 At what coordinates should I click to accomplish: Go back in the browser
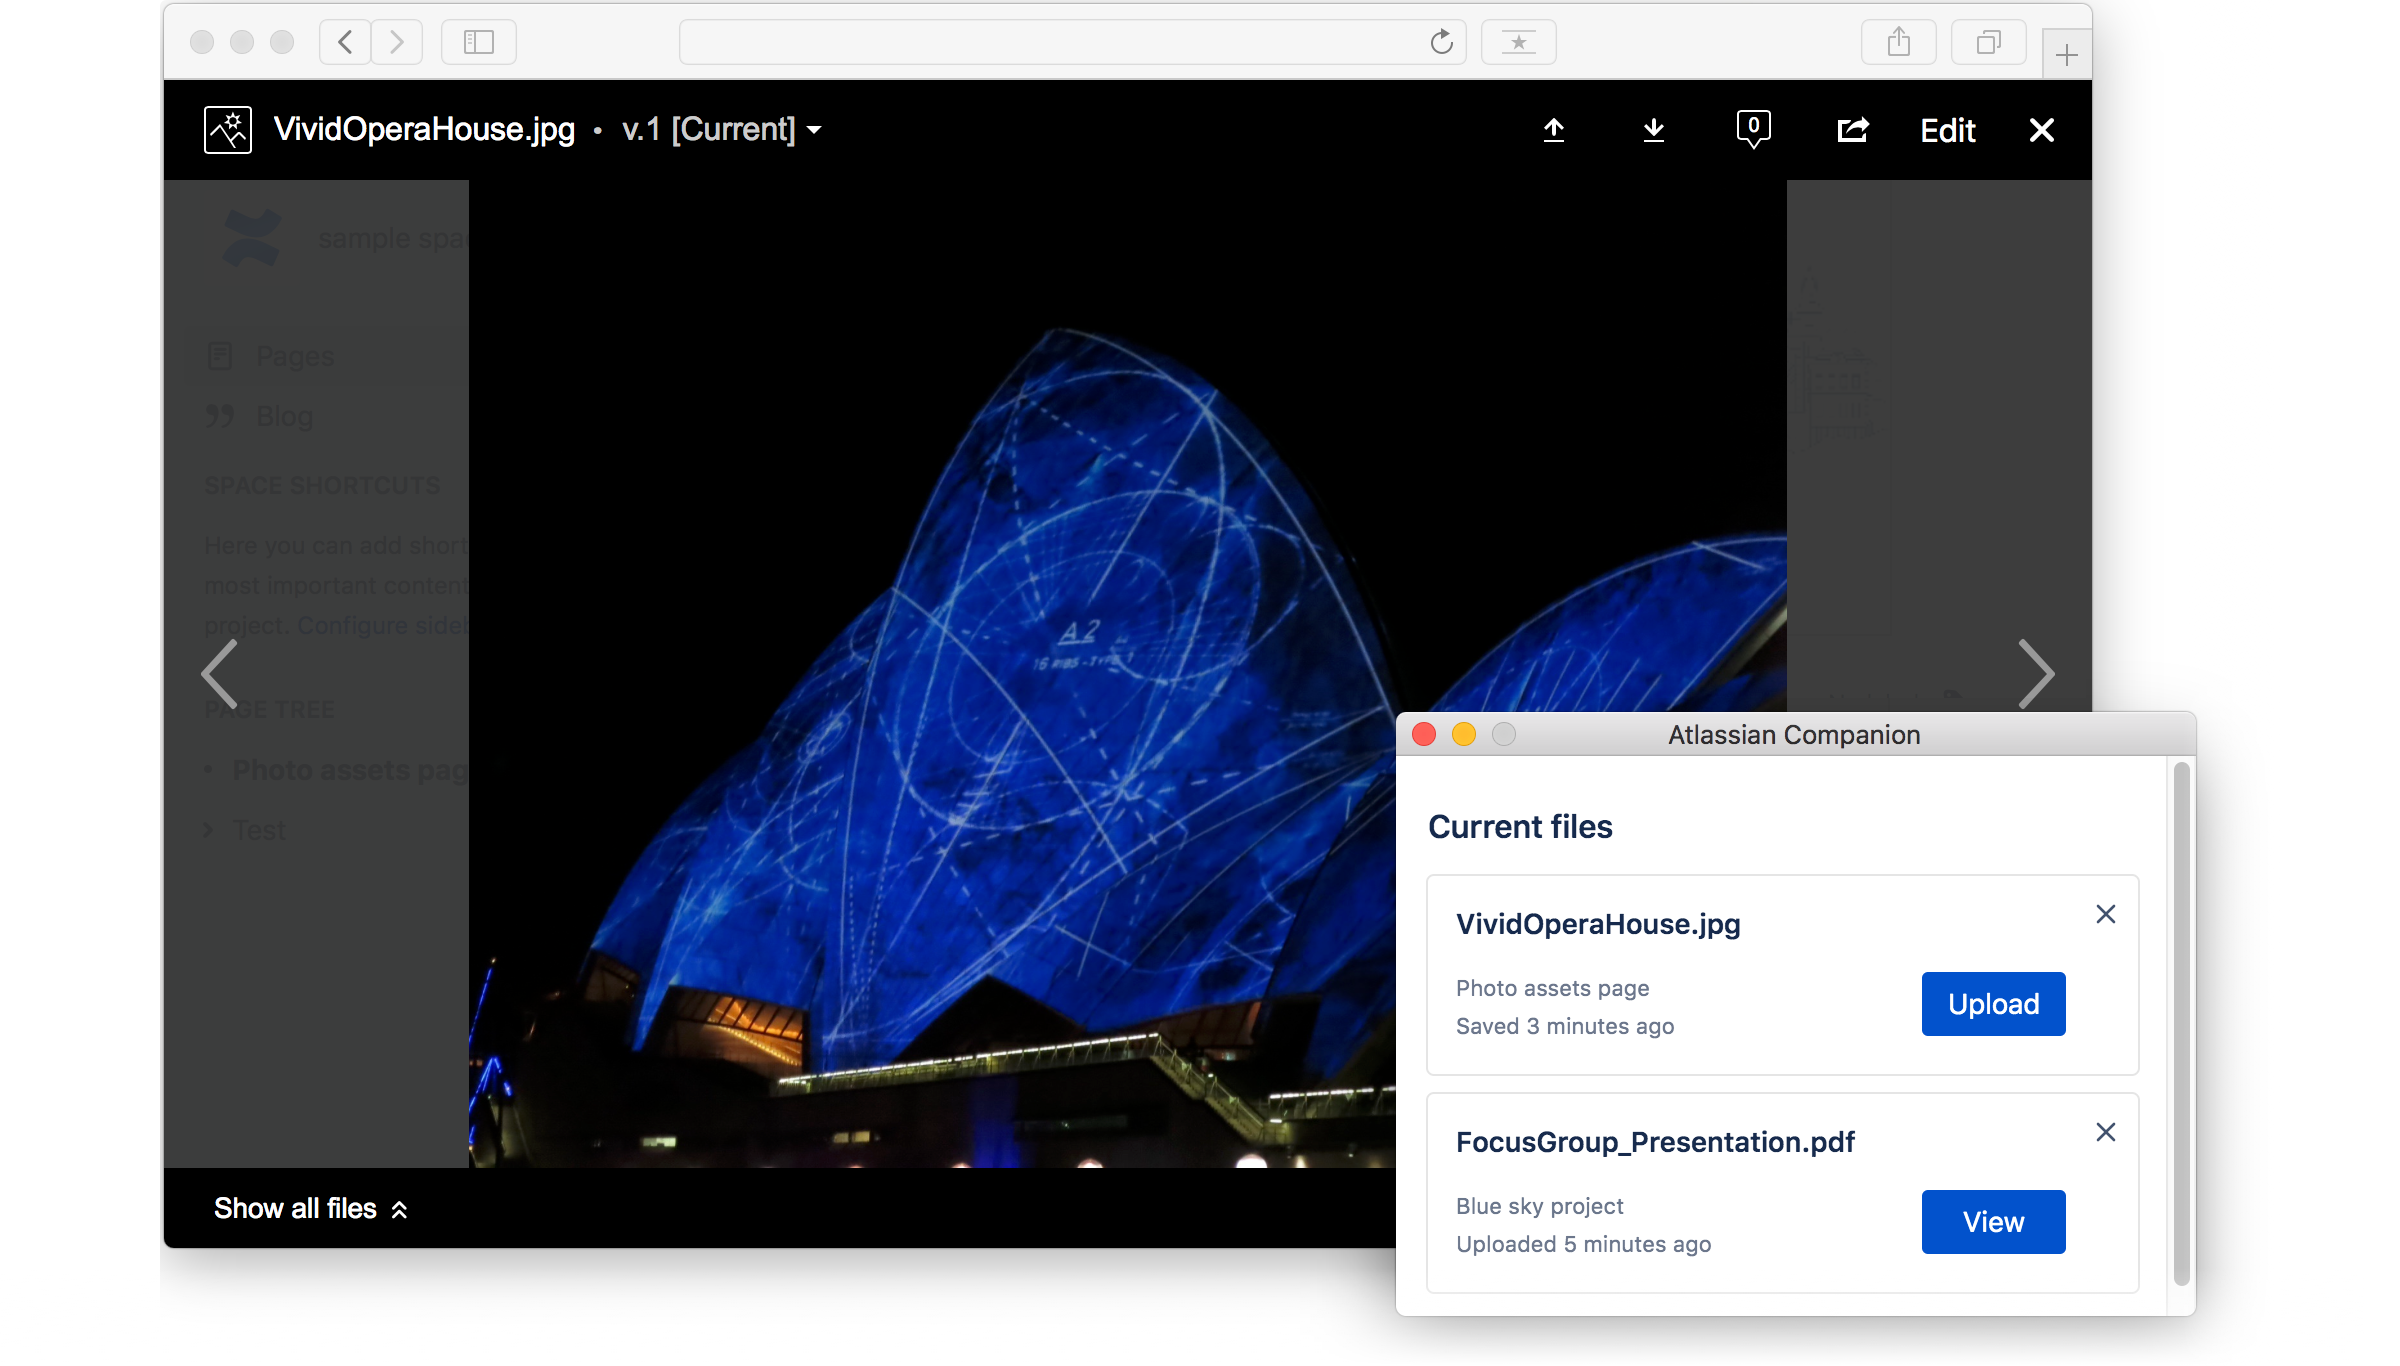click(x=345, y=42)
